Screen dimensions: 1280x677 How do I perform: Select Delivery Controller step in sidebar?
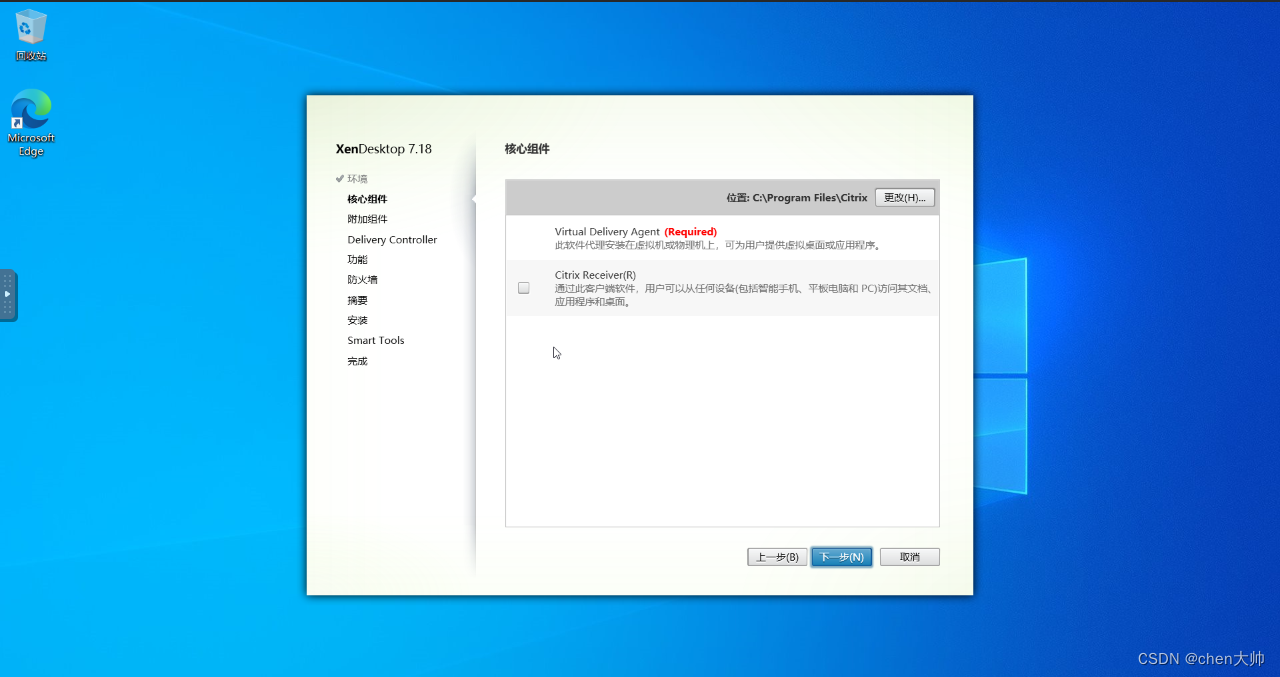(x=392, y=240)
